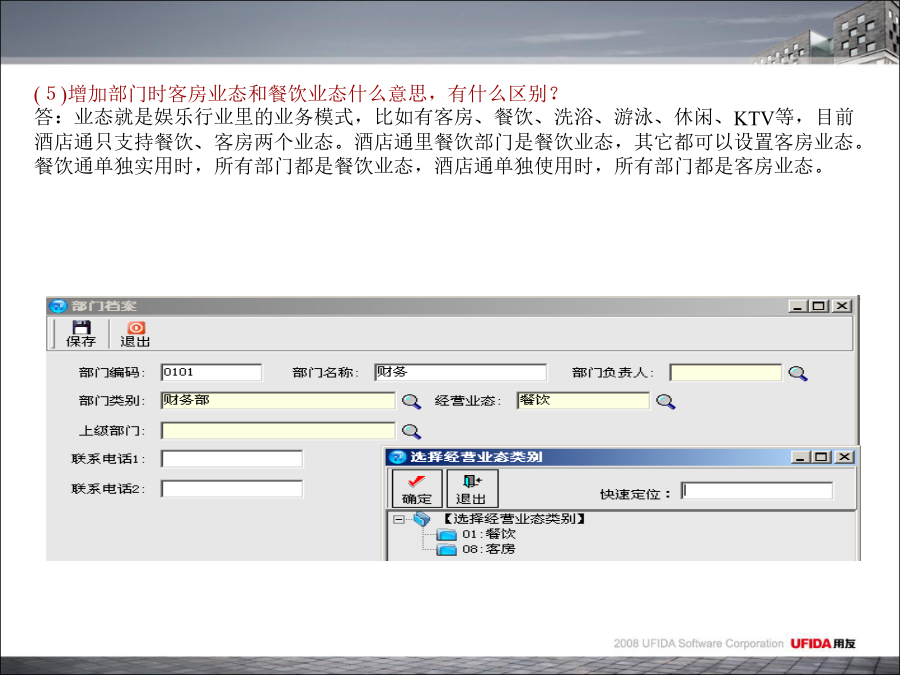Click the 部门类别 field showing 财务部
Viewport: 900px width, 675px height.
coord(278,401)
